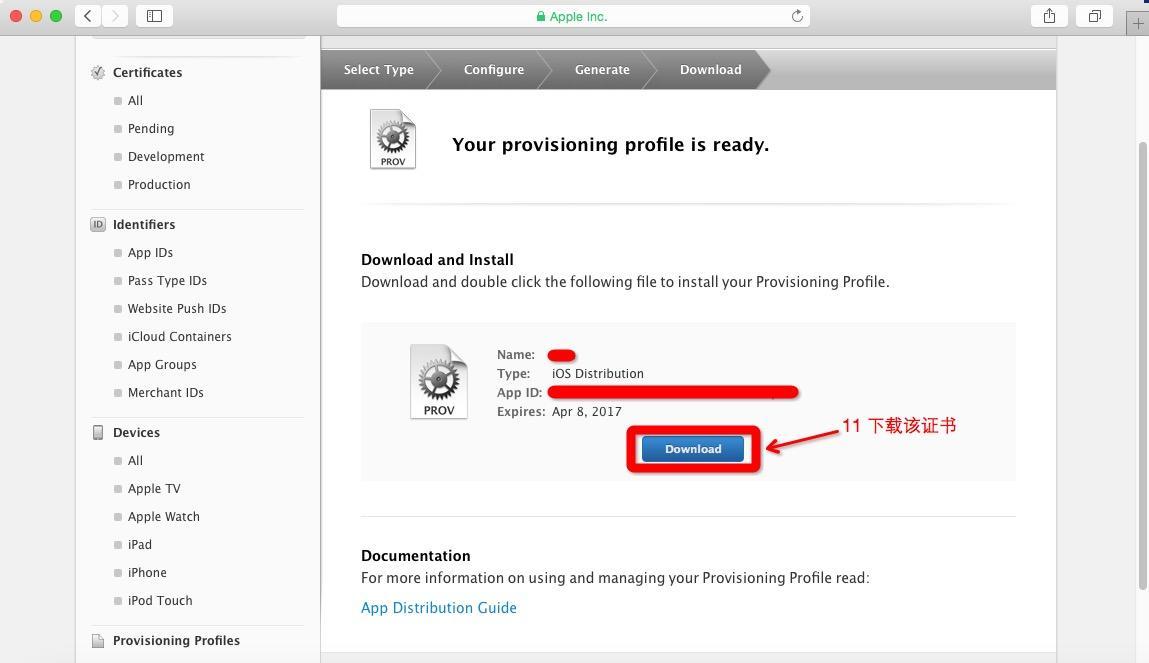Click the PROV file icon beside the profile details
1149x663 pixels.
(x=438, y=382)
